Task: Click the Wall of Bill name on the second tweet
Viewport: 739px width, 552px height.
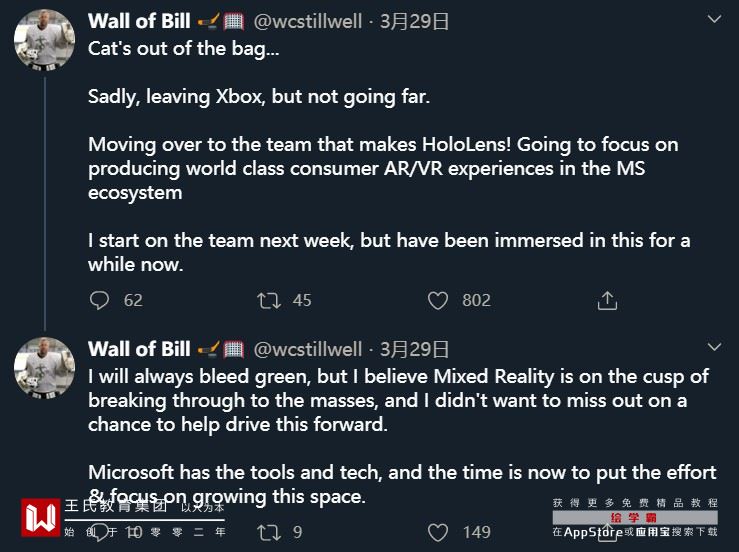Action: (x=139, y=349)
